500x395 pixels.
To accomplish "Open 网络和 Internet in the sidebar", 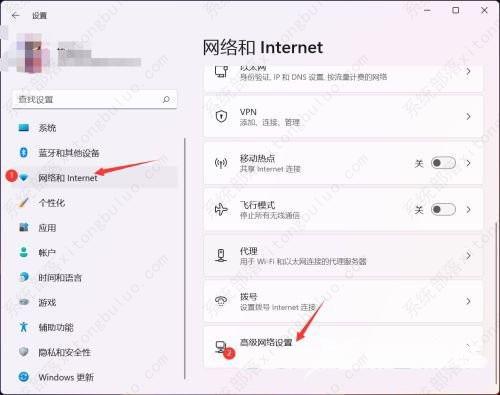I will [95, 178].
